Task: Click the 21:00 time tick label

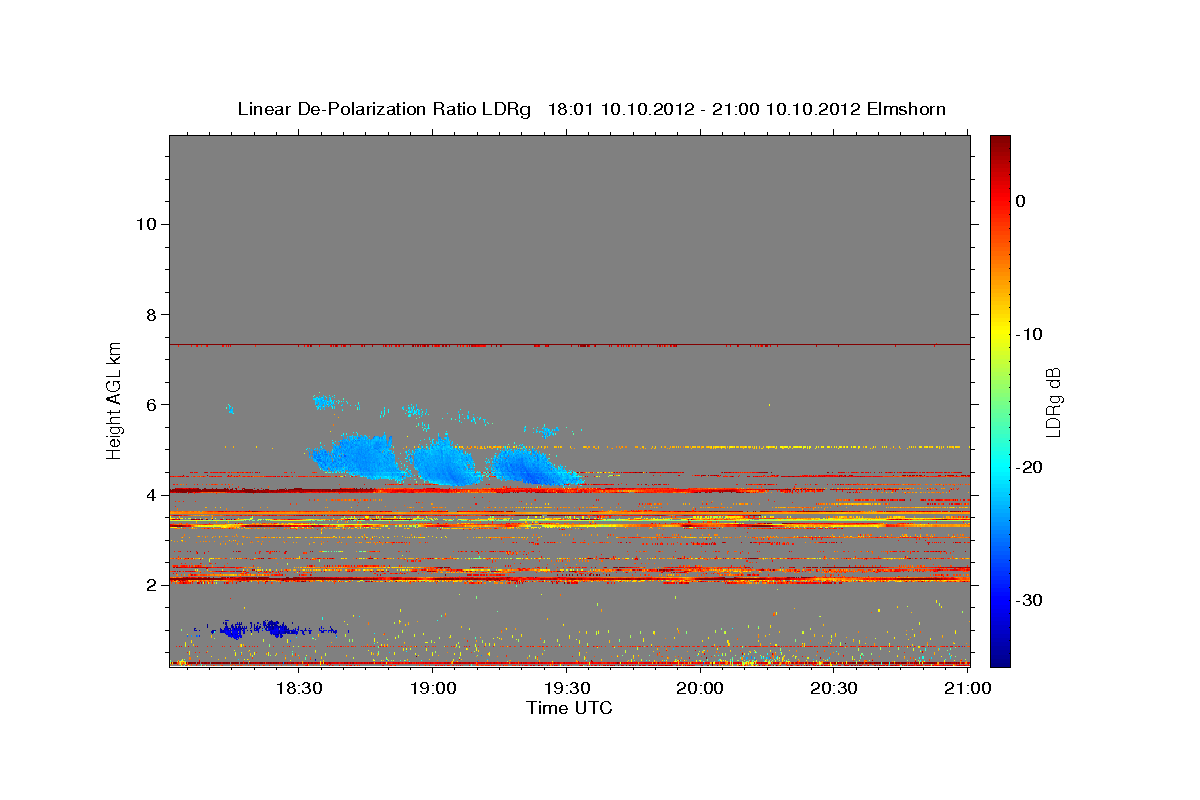Action: point(968,688)
